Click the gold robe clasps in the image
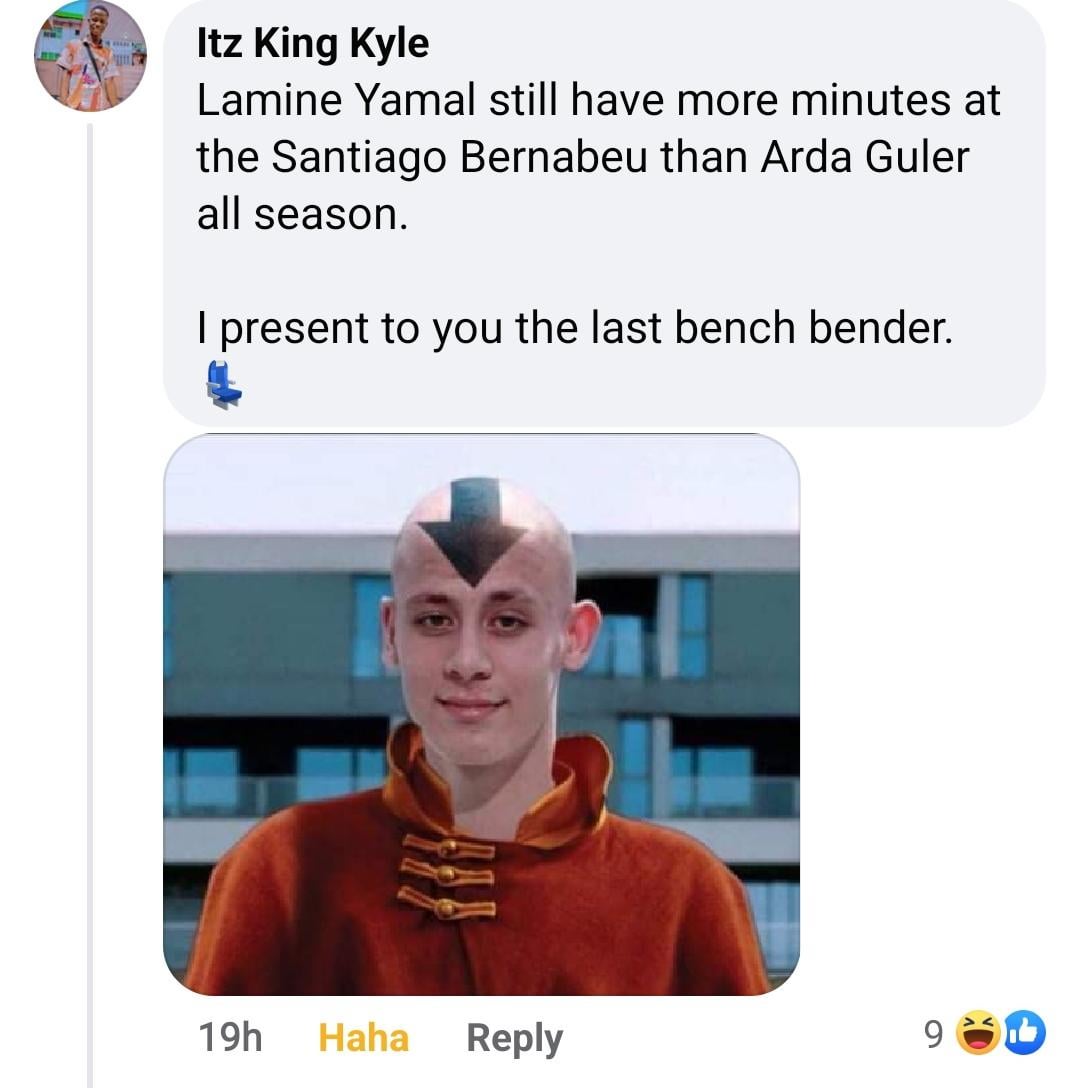Image resolution: width=1080 pixels, height=1088 pixels. coord(448,877)
